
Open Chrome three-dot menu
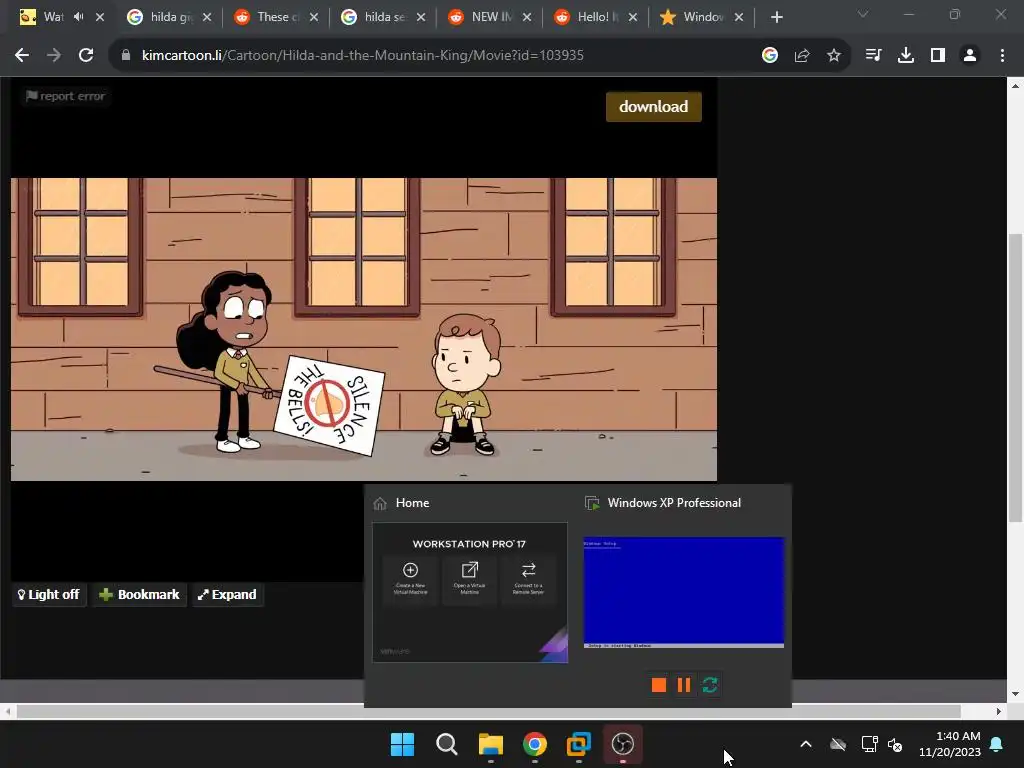pyautogui.click(x=1002, y=56)
